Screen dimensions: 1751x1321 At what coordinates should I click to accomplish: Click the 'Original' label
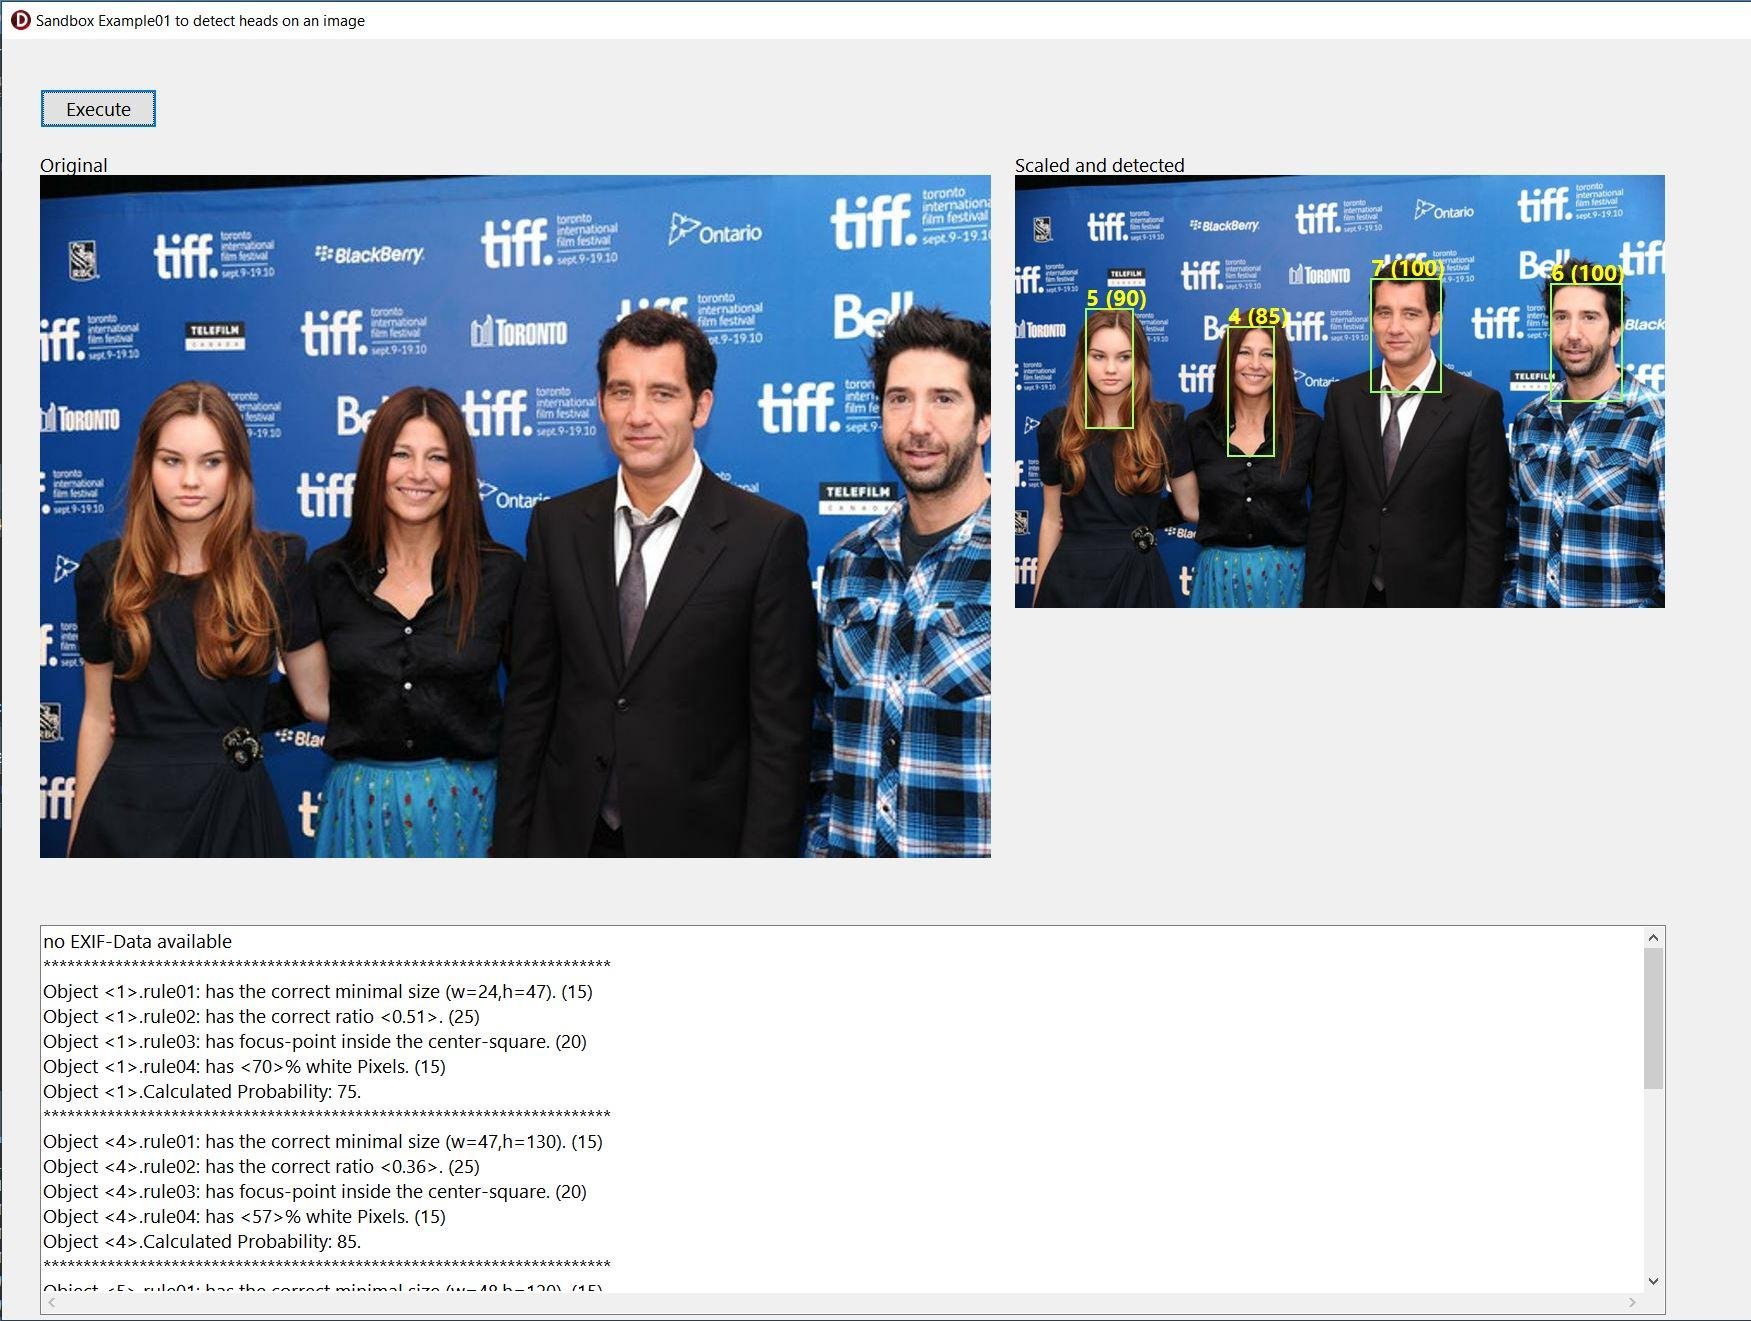coord(74,165)
